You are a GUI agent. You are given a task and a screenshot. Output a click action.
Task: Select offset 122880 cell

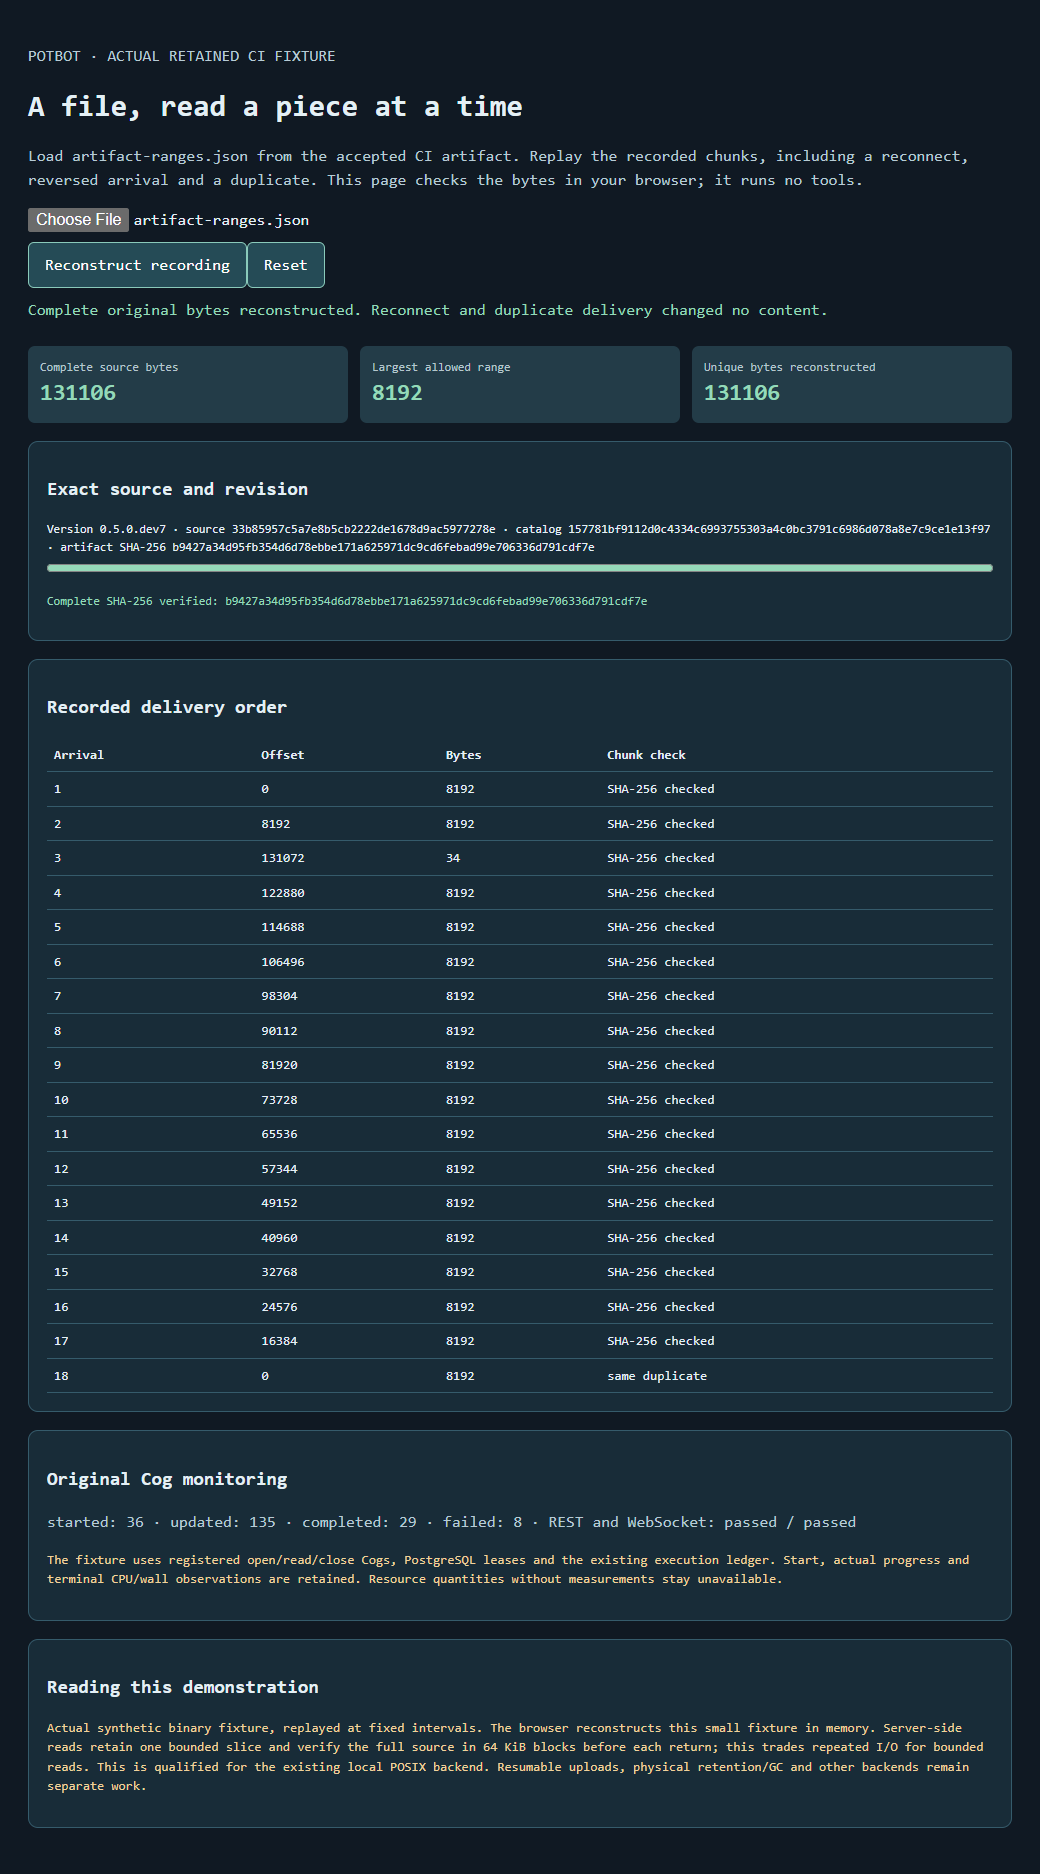[x=283, y=893]
